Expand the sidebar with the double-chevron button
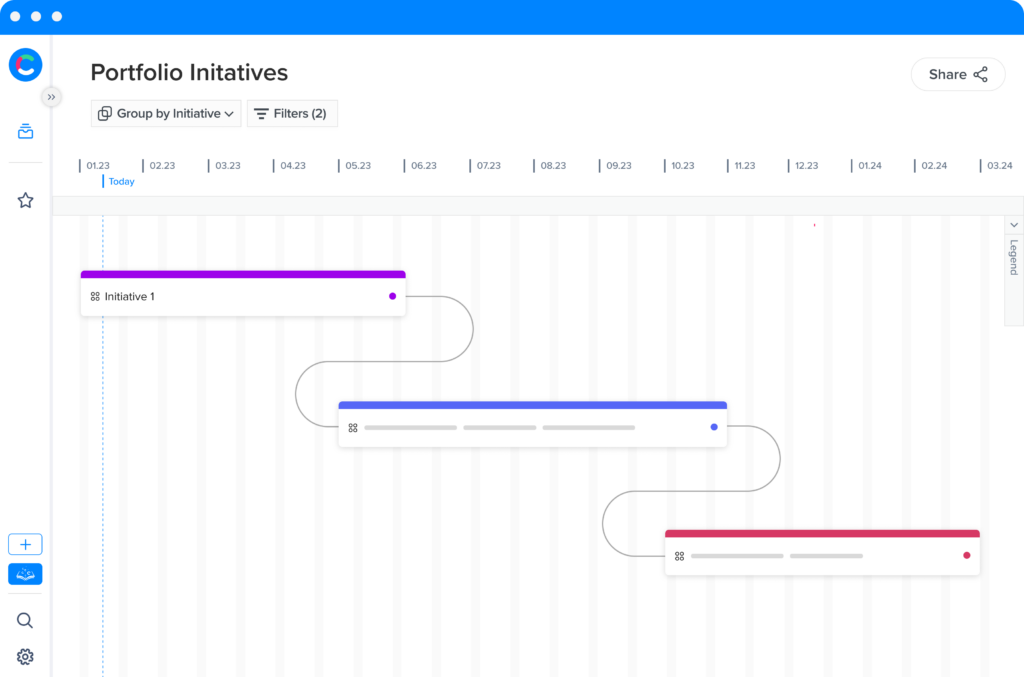The width and height of the screenshot is (1024, 677). point(51,97)
